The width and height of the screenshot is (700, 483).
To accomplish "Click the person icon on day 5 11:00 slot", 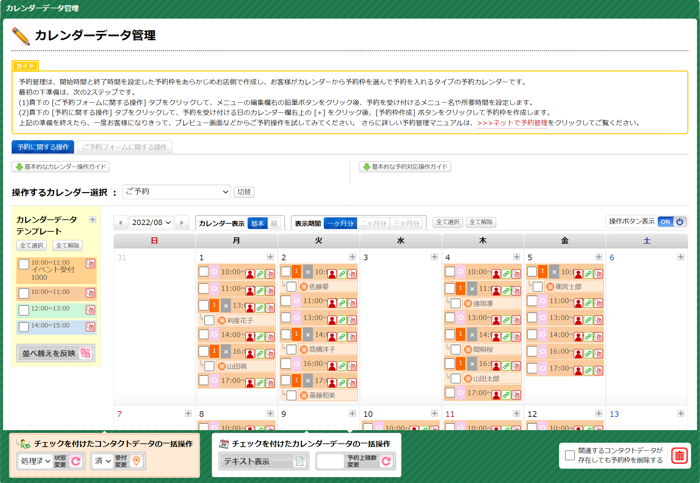I will [578, 303].
